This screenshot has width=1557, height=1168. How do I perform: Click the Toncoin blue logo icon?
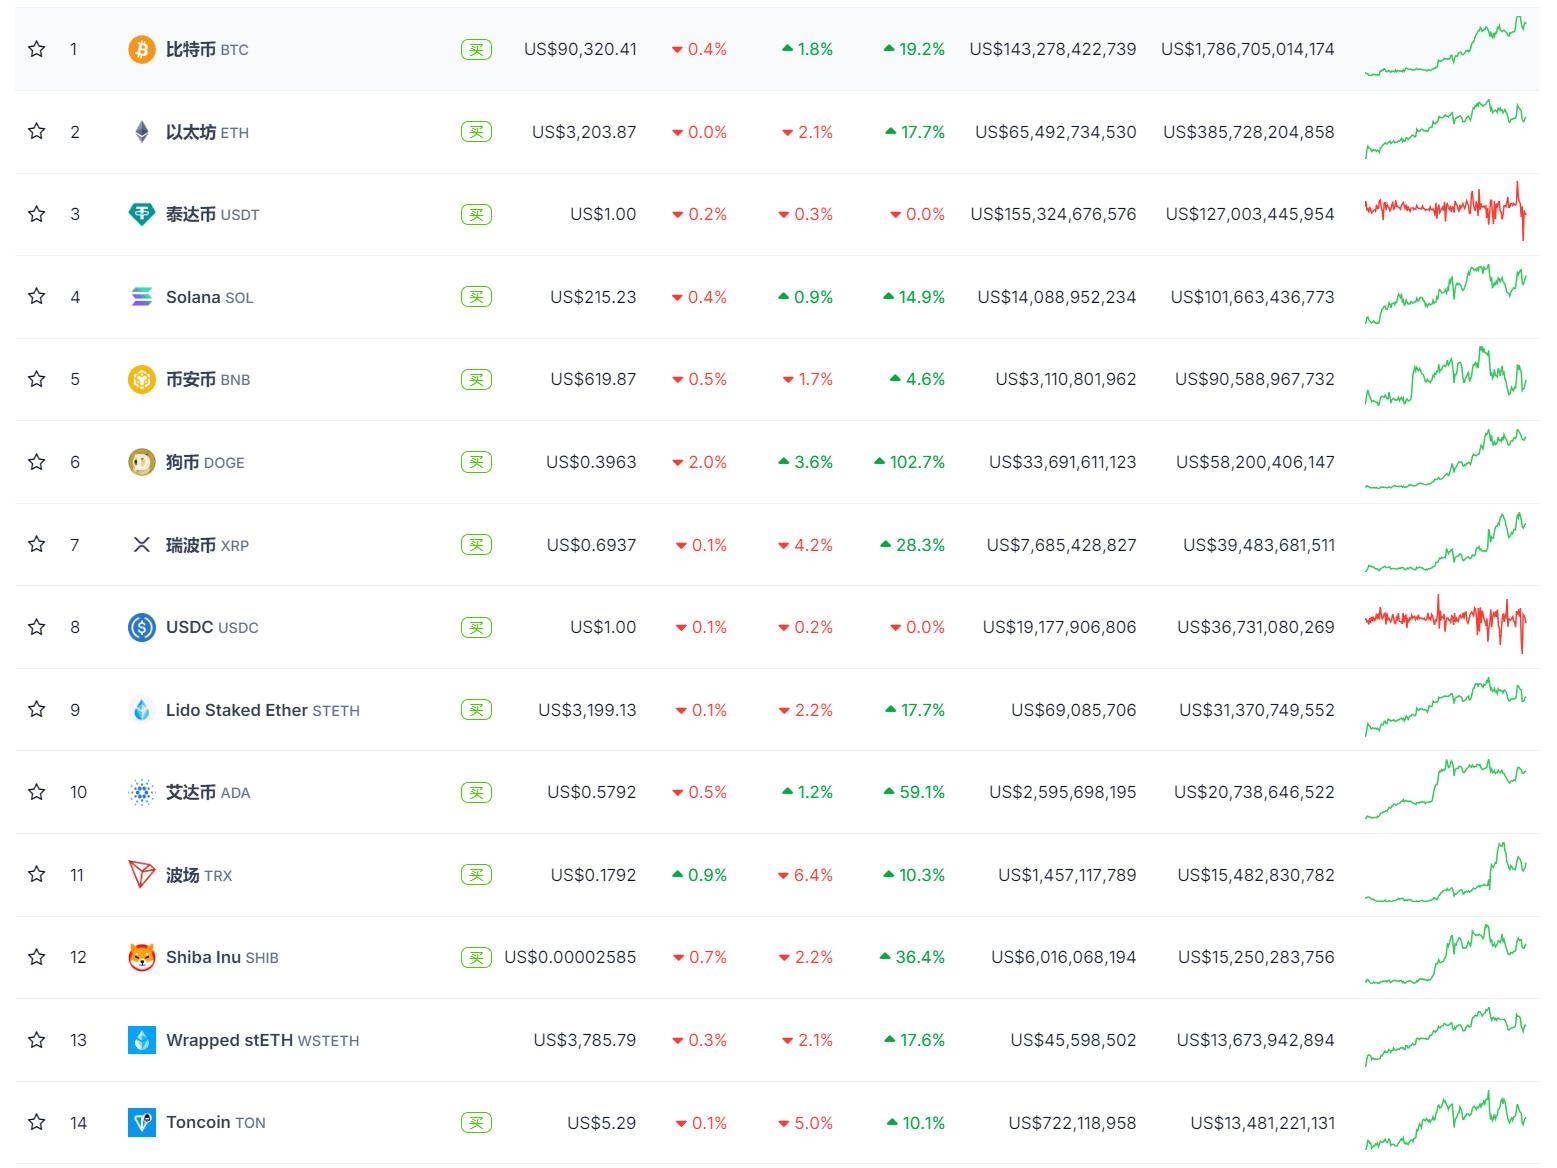tap(142, 1122)
